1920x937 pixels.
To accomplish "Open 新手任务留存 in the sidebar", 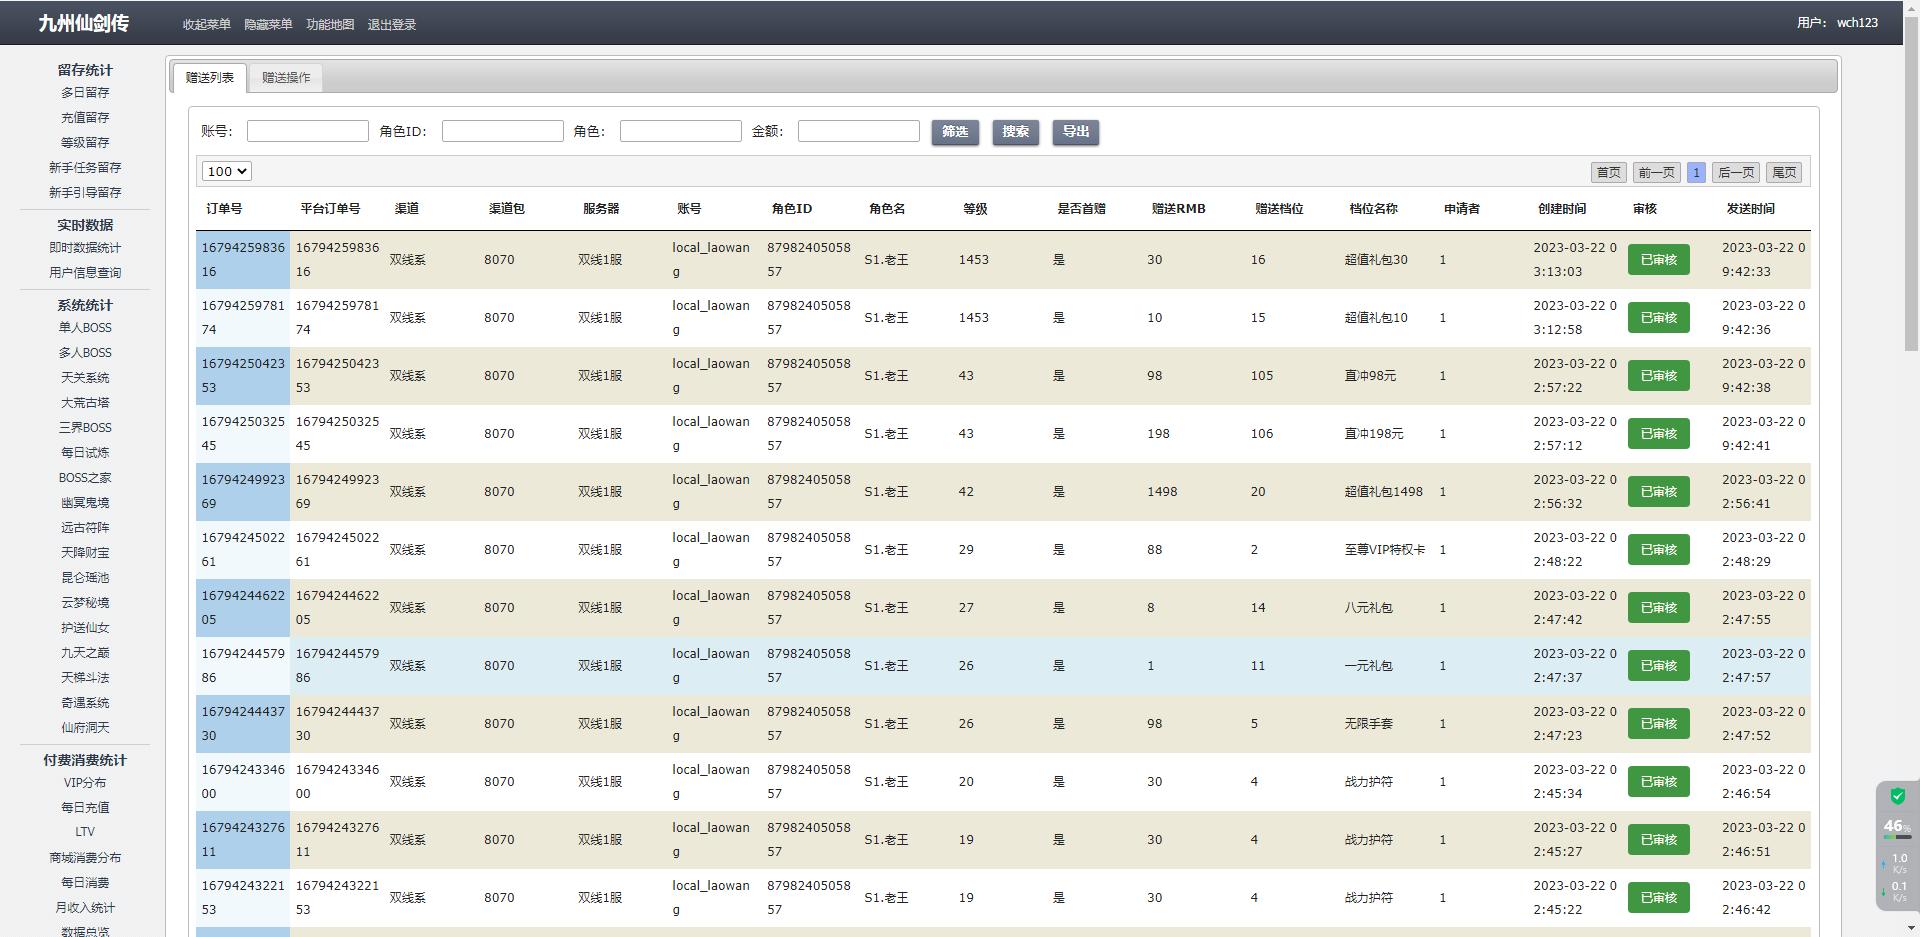I will coord(85,168).
